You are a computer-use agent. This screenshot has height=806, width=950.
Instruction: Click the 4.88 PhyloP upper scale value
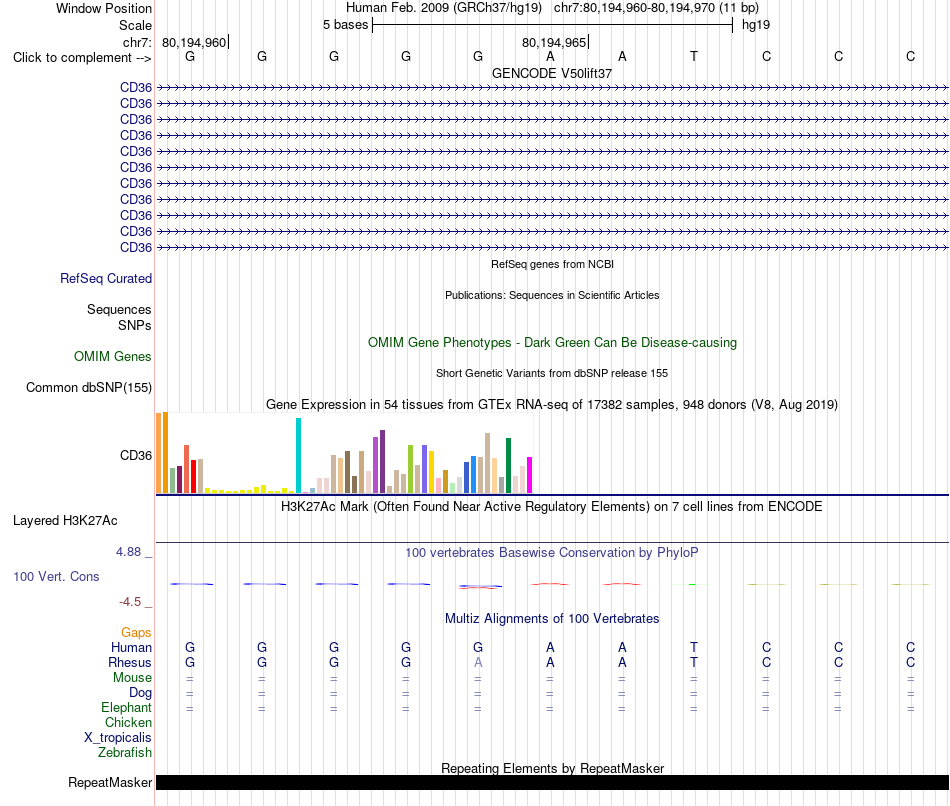point(128,552)
